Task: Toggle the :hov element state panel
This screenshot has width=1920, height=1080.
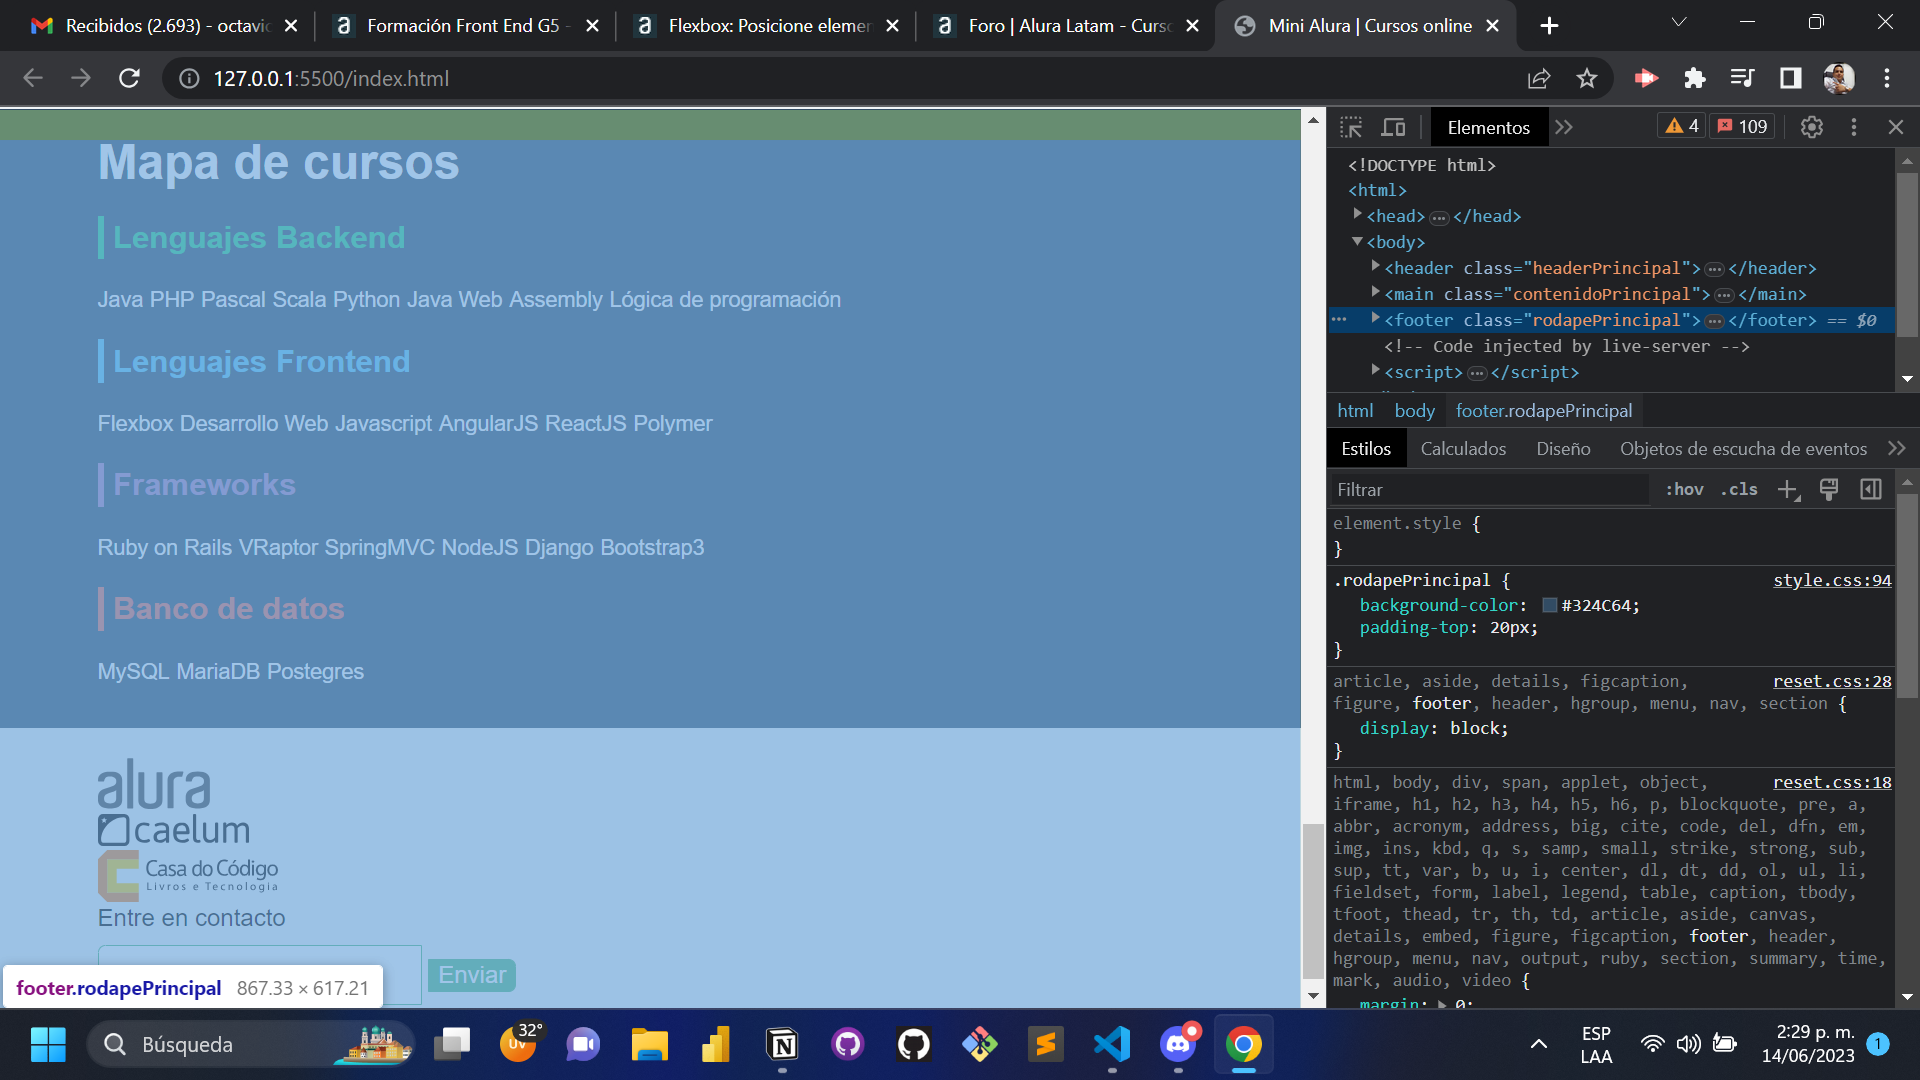Action: (x=1684, y=489)
